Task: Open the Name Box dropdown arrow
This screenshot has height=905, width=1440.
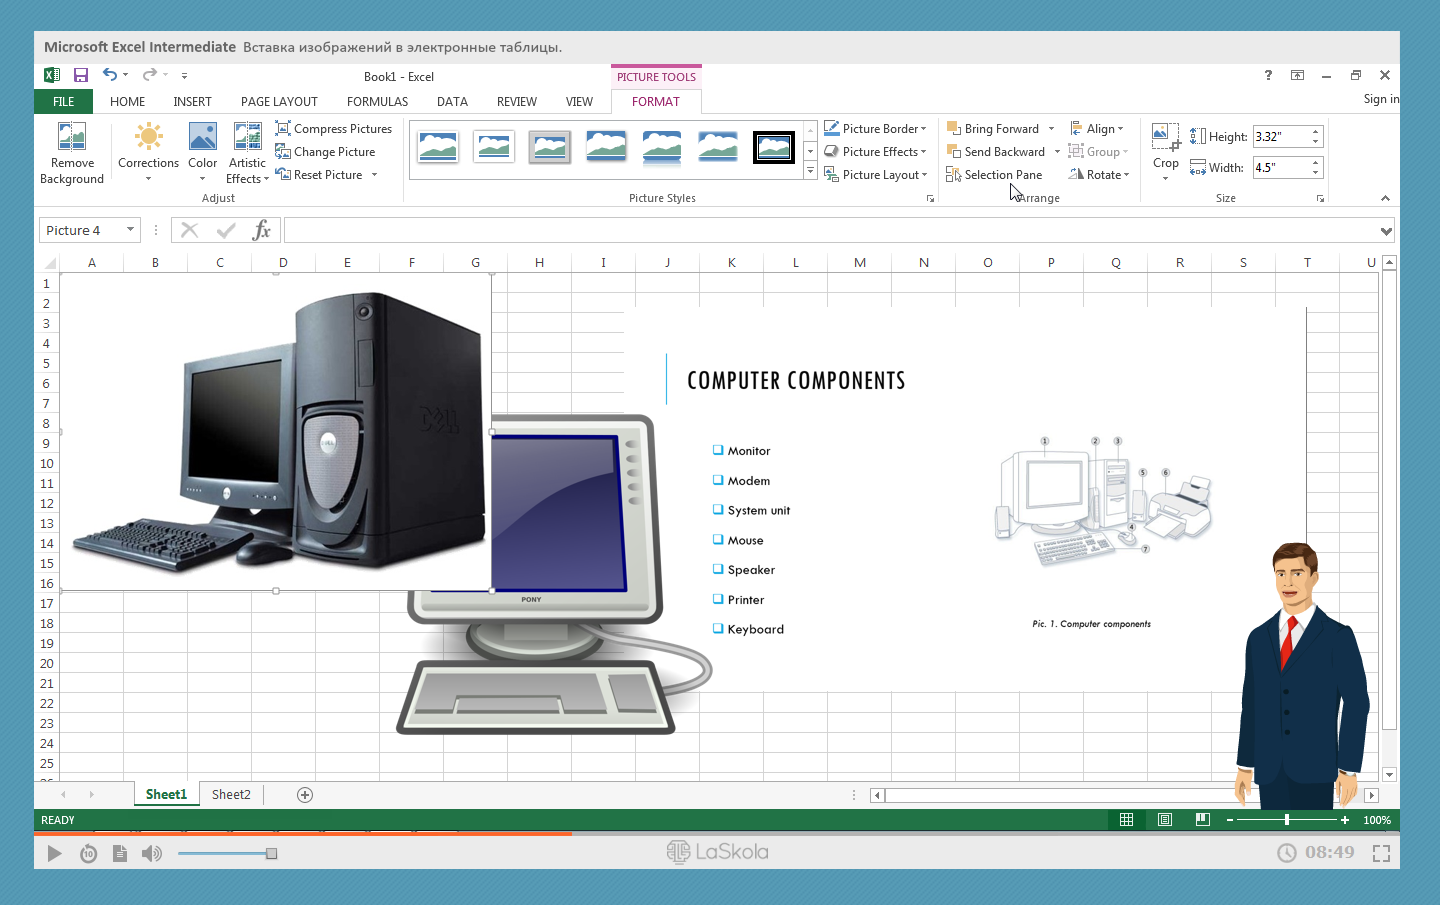Action: 130,230
